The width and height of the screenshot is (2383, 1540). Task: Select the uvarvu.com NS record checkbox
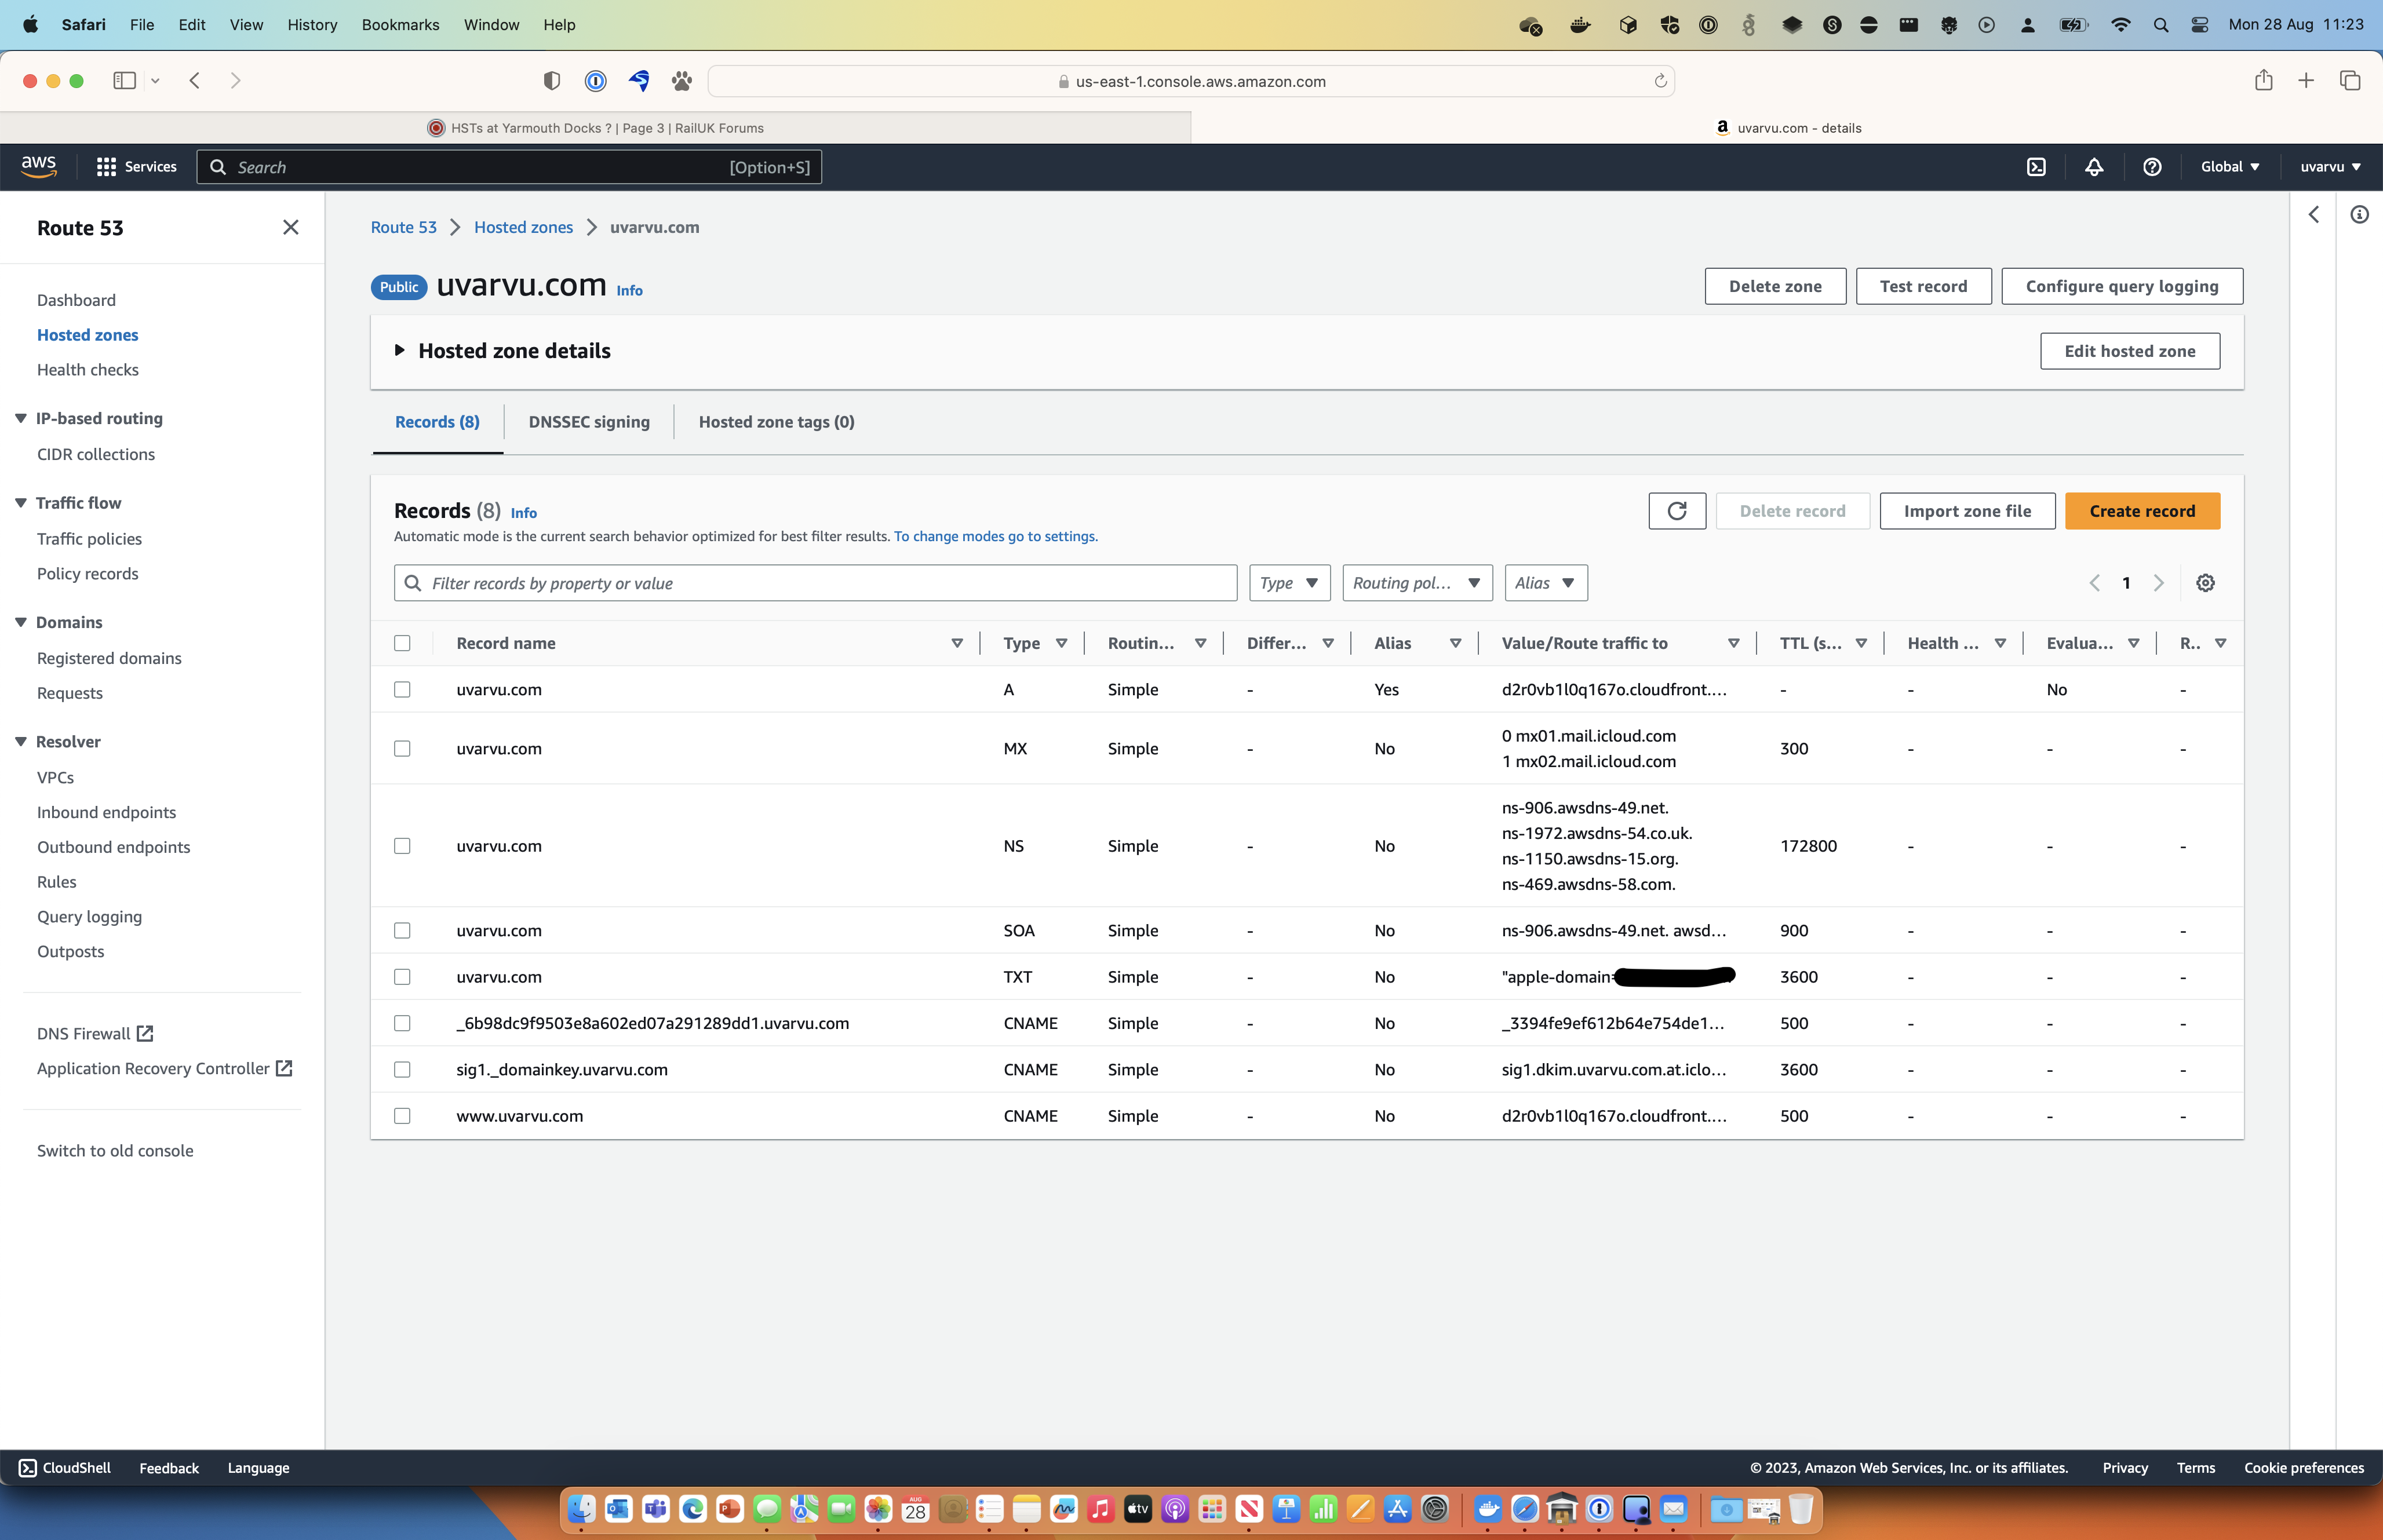(x=402, y=846)
